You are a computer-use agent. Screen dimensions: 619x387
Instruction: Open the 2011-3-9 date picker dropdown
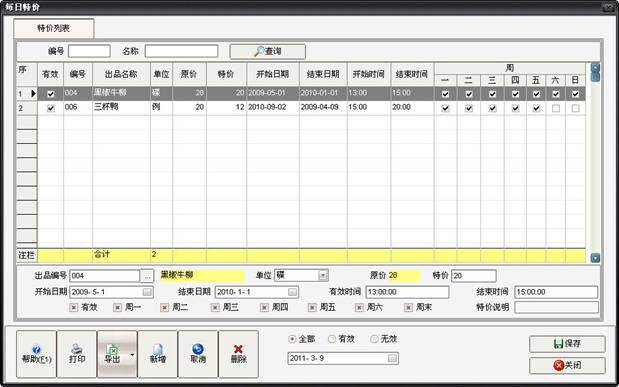point(392,359)
